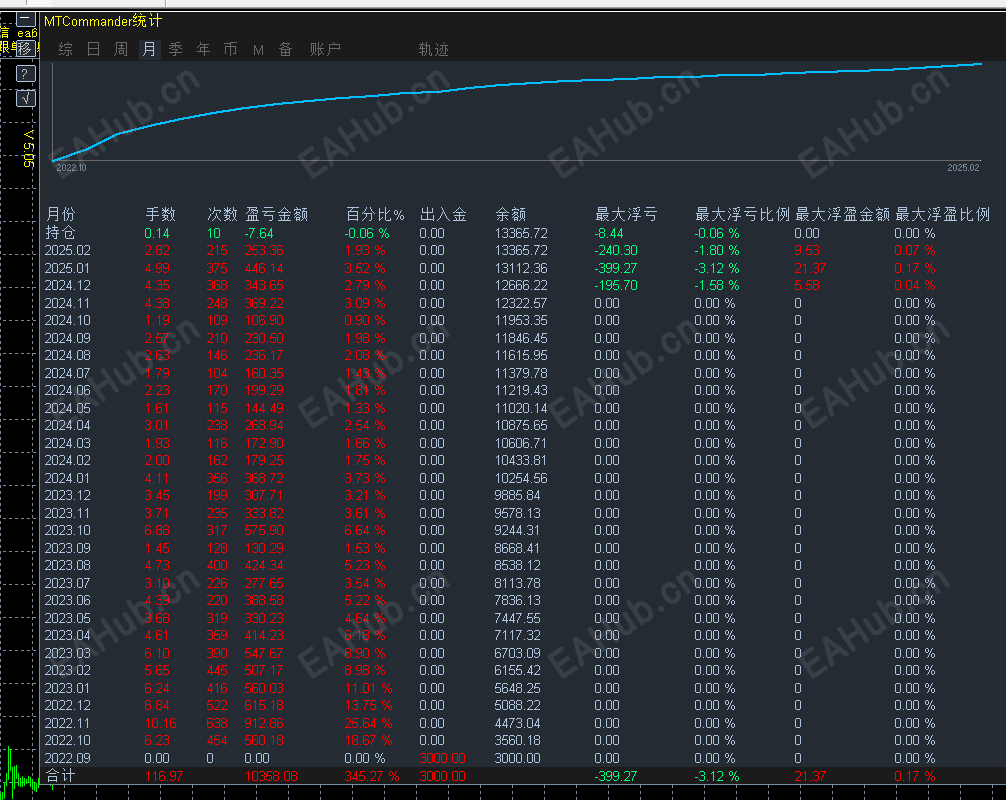Click total lots 116.97
This screenshot has width=1006, height=800.
tap(164, 776)
